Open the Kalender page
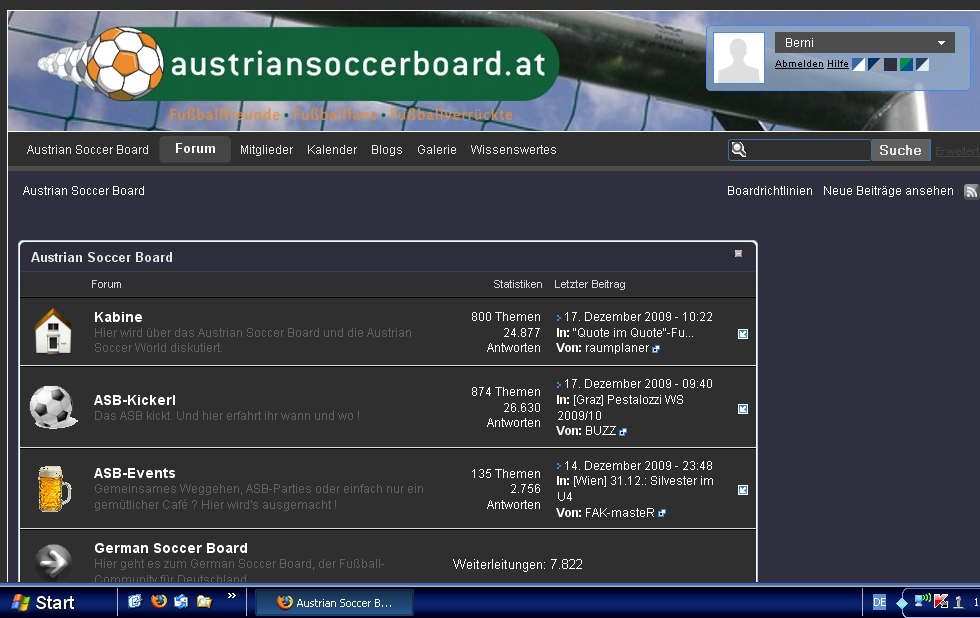The height and width of the screenshot is (618, 980). [332, 150]
